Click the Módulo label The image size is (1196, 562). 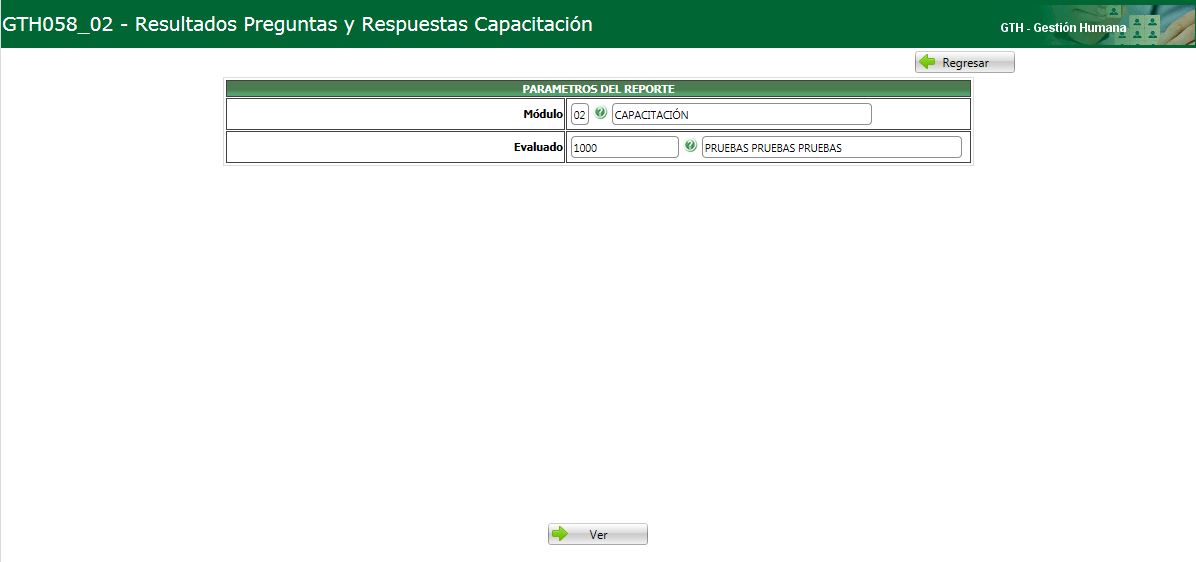[x=542, y=114]
